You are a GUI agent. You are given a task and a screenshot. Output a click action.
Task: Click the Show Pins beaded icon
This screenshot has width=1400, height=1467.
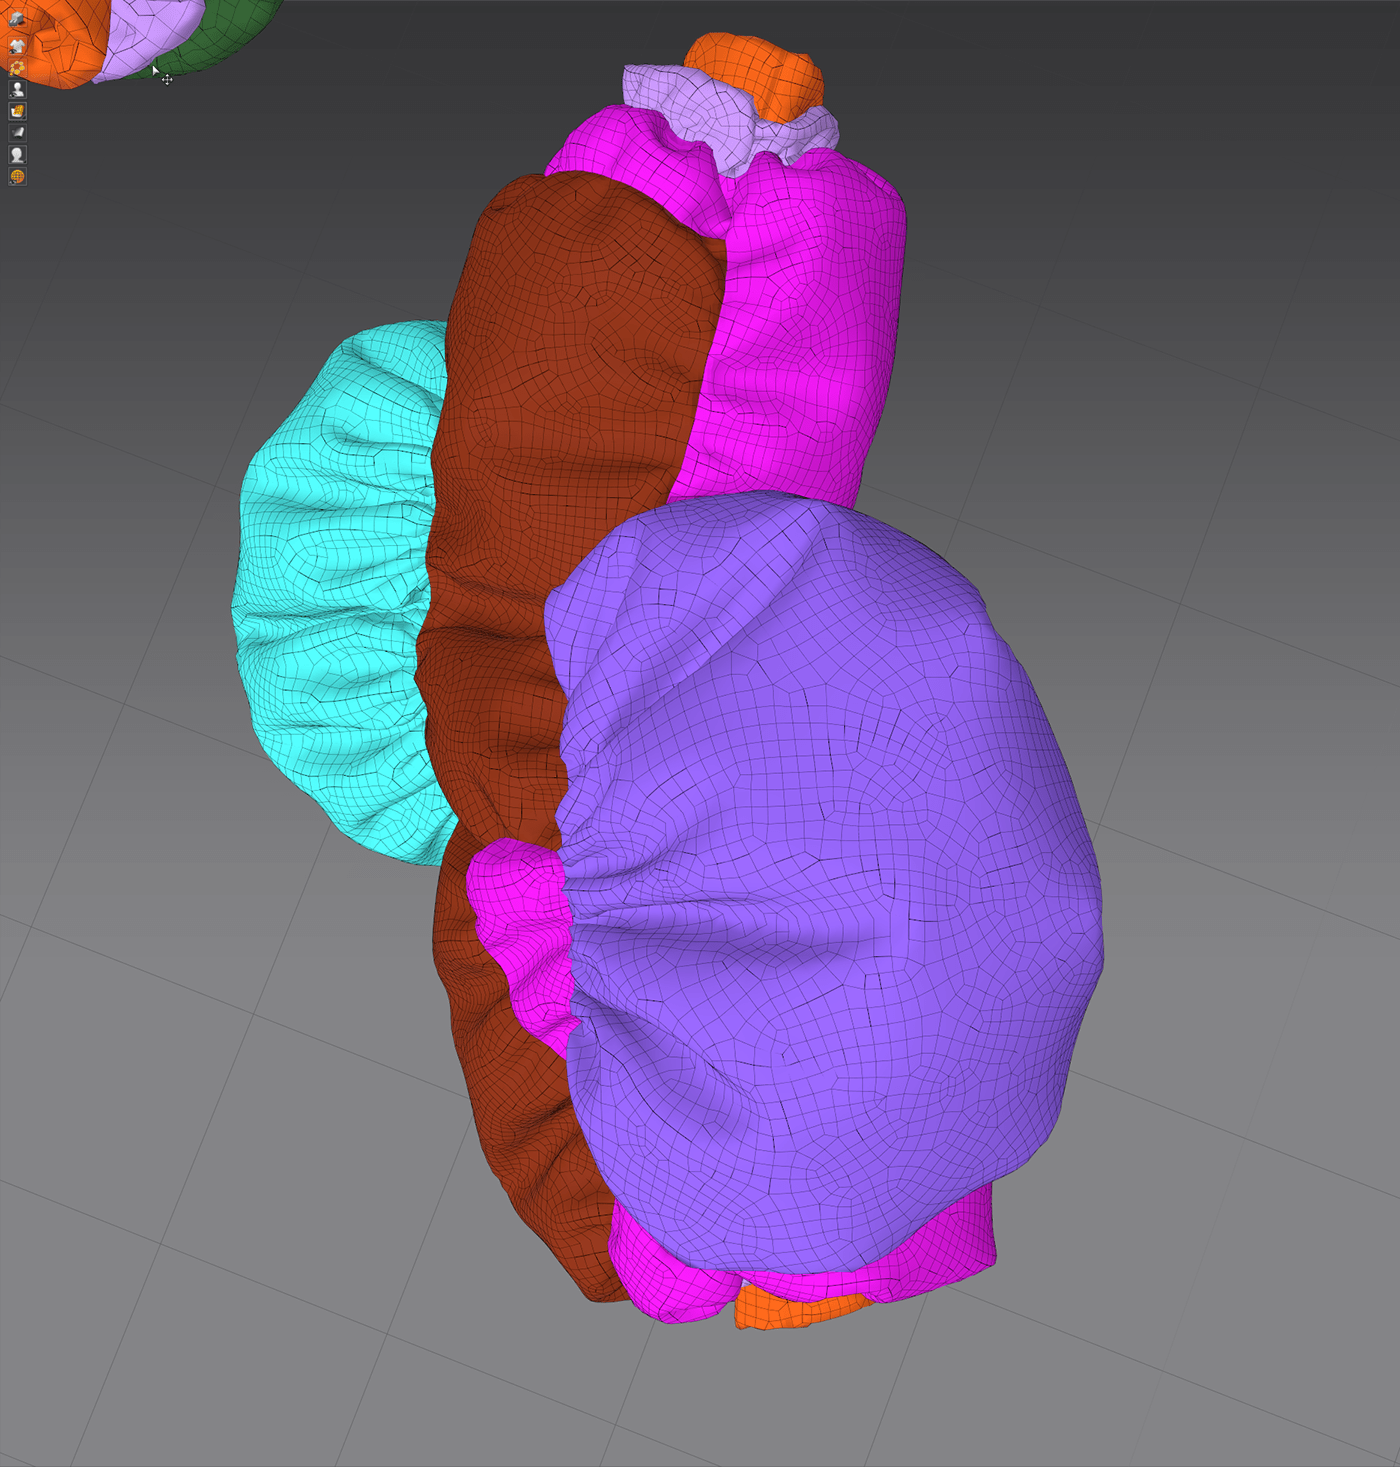(17, 67)
